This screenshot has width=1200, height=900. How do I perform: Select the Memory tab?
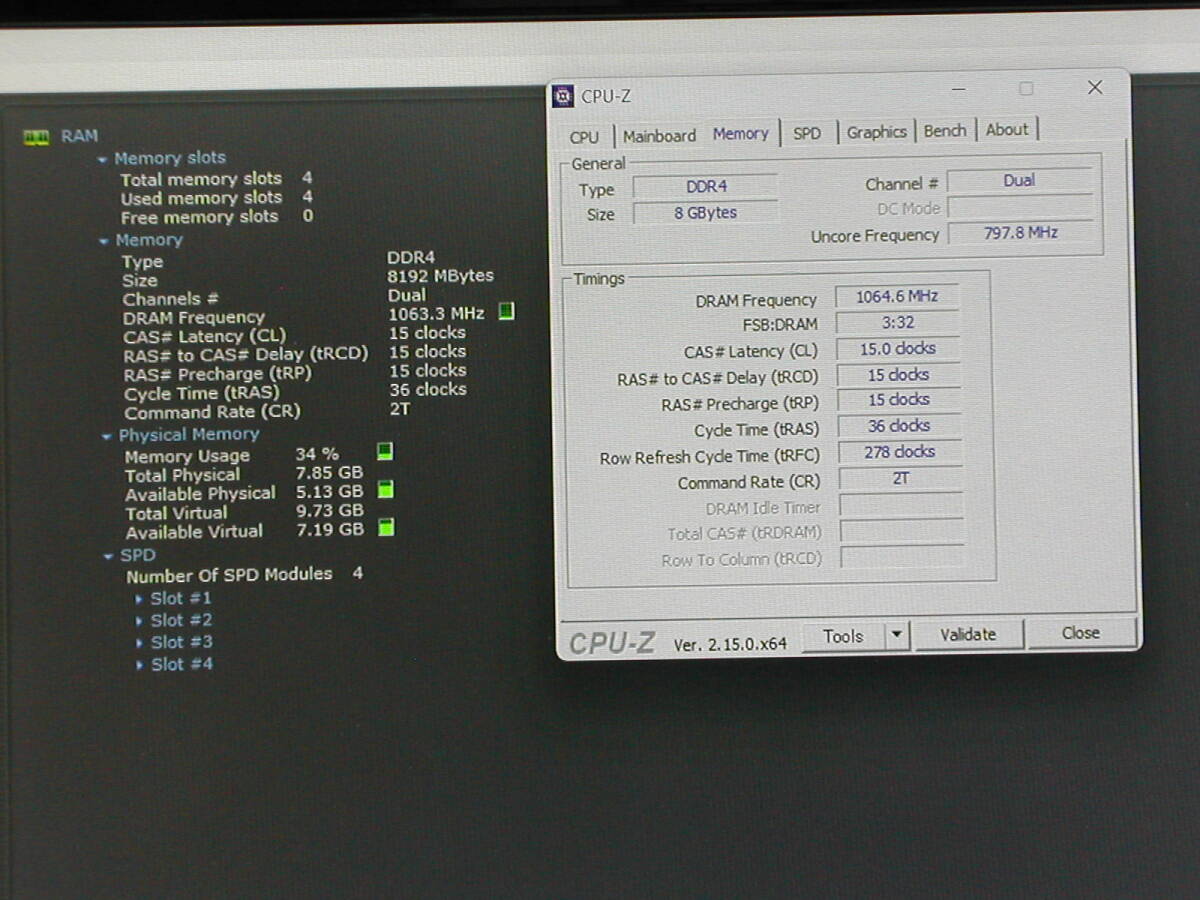click(741, 134)
